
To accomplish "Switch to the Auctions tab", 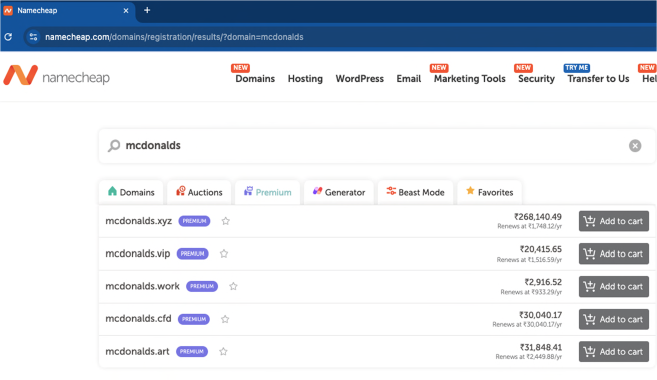I will click(x=199, y=192).
